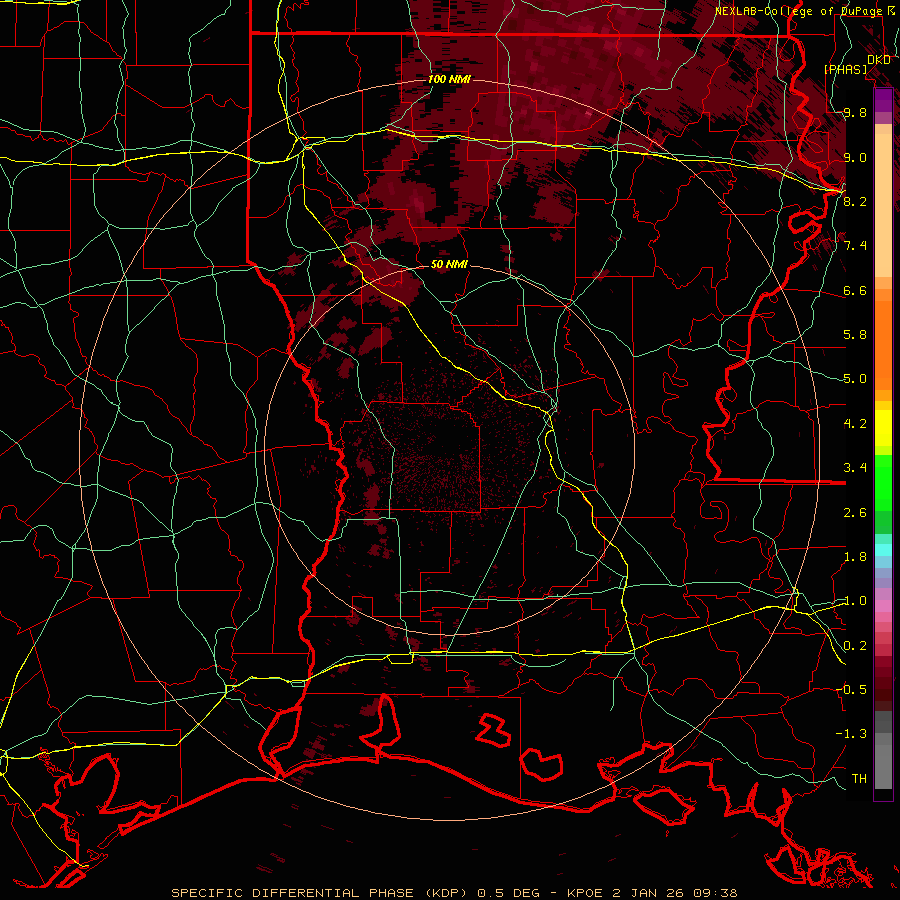Pick the cyan segment of color bar
This screenshot has height=900, width=900.
[x=883, y=549]
